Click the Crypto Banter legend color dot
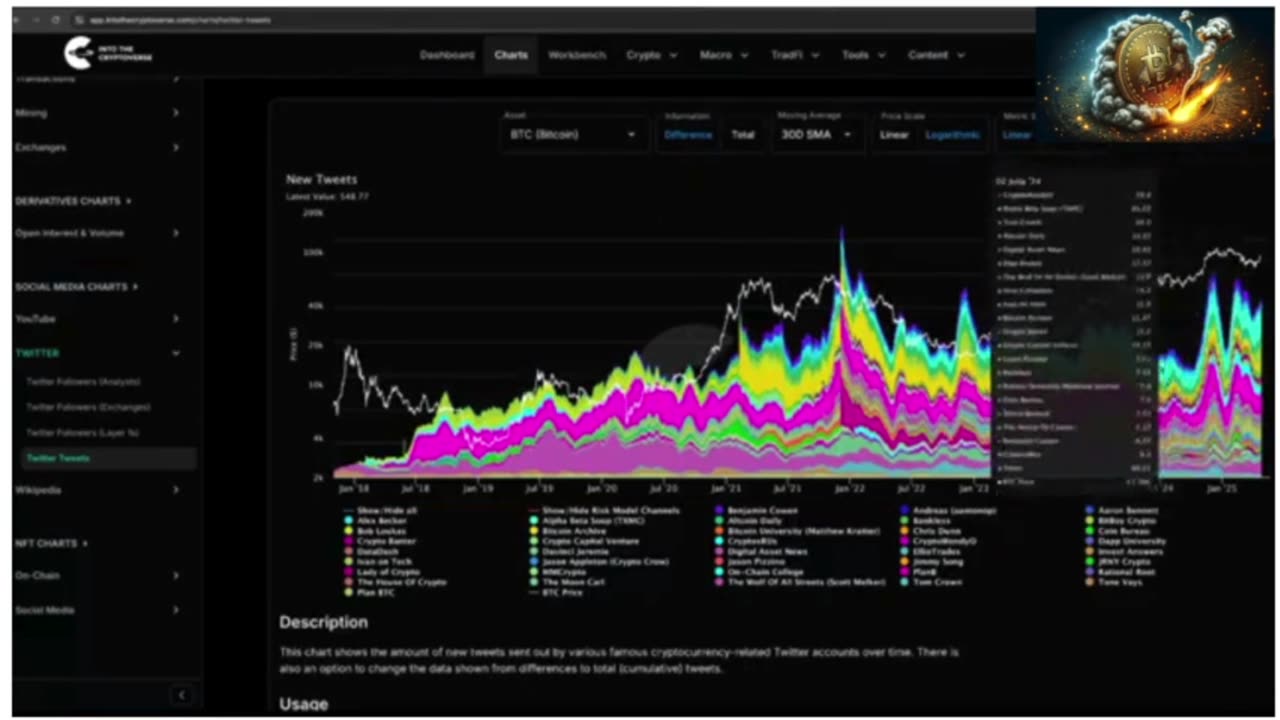 point(348,541)
